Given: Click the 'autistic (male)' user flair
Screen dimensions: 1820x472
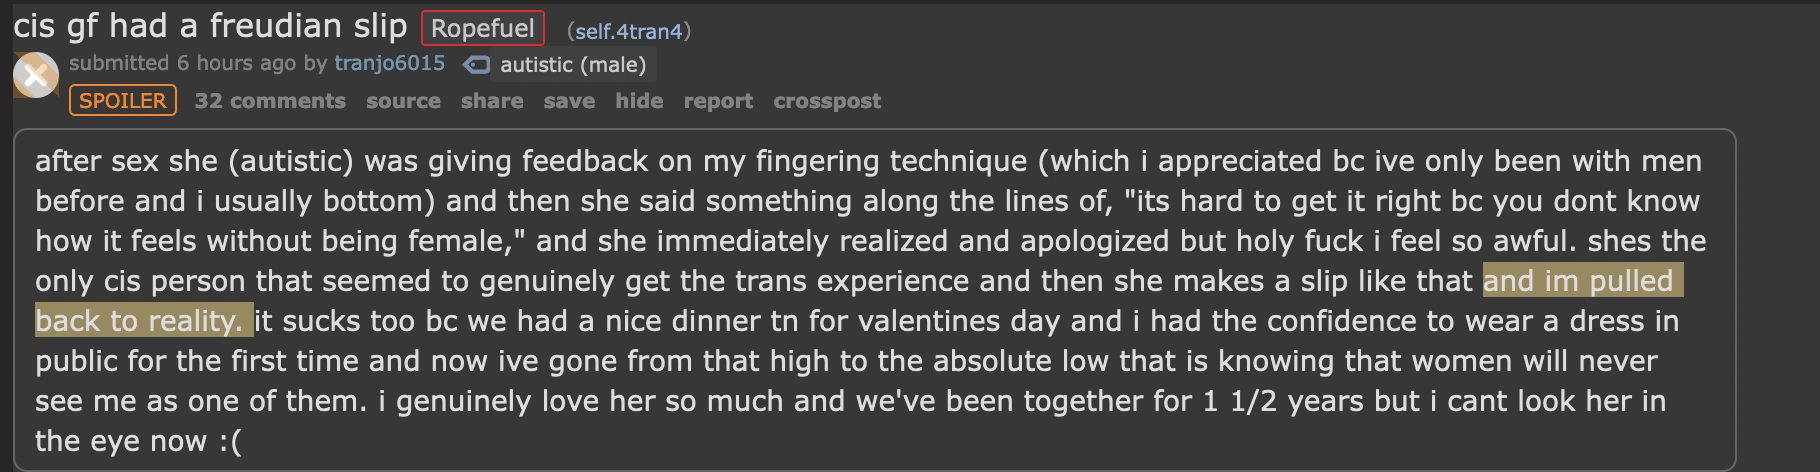Looking at the screenshot, I should point(573,65).
